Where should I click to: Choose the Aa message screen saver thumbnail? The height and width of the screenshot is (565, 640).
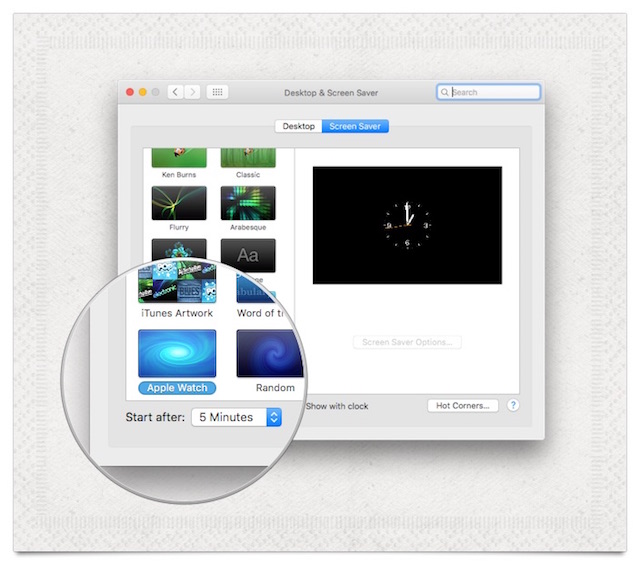tap(248, 256)
